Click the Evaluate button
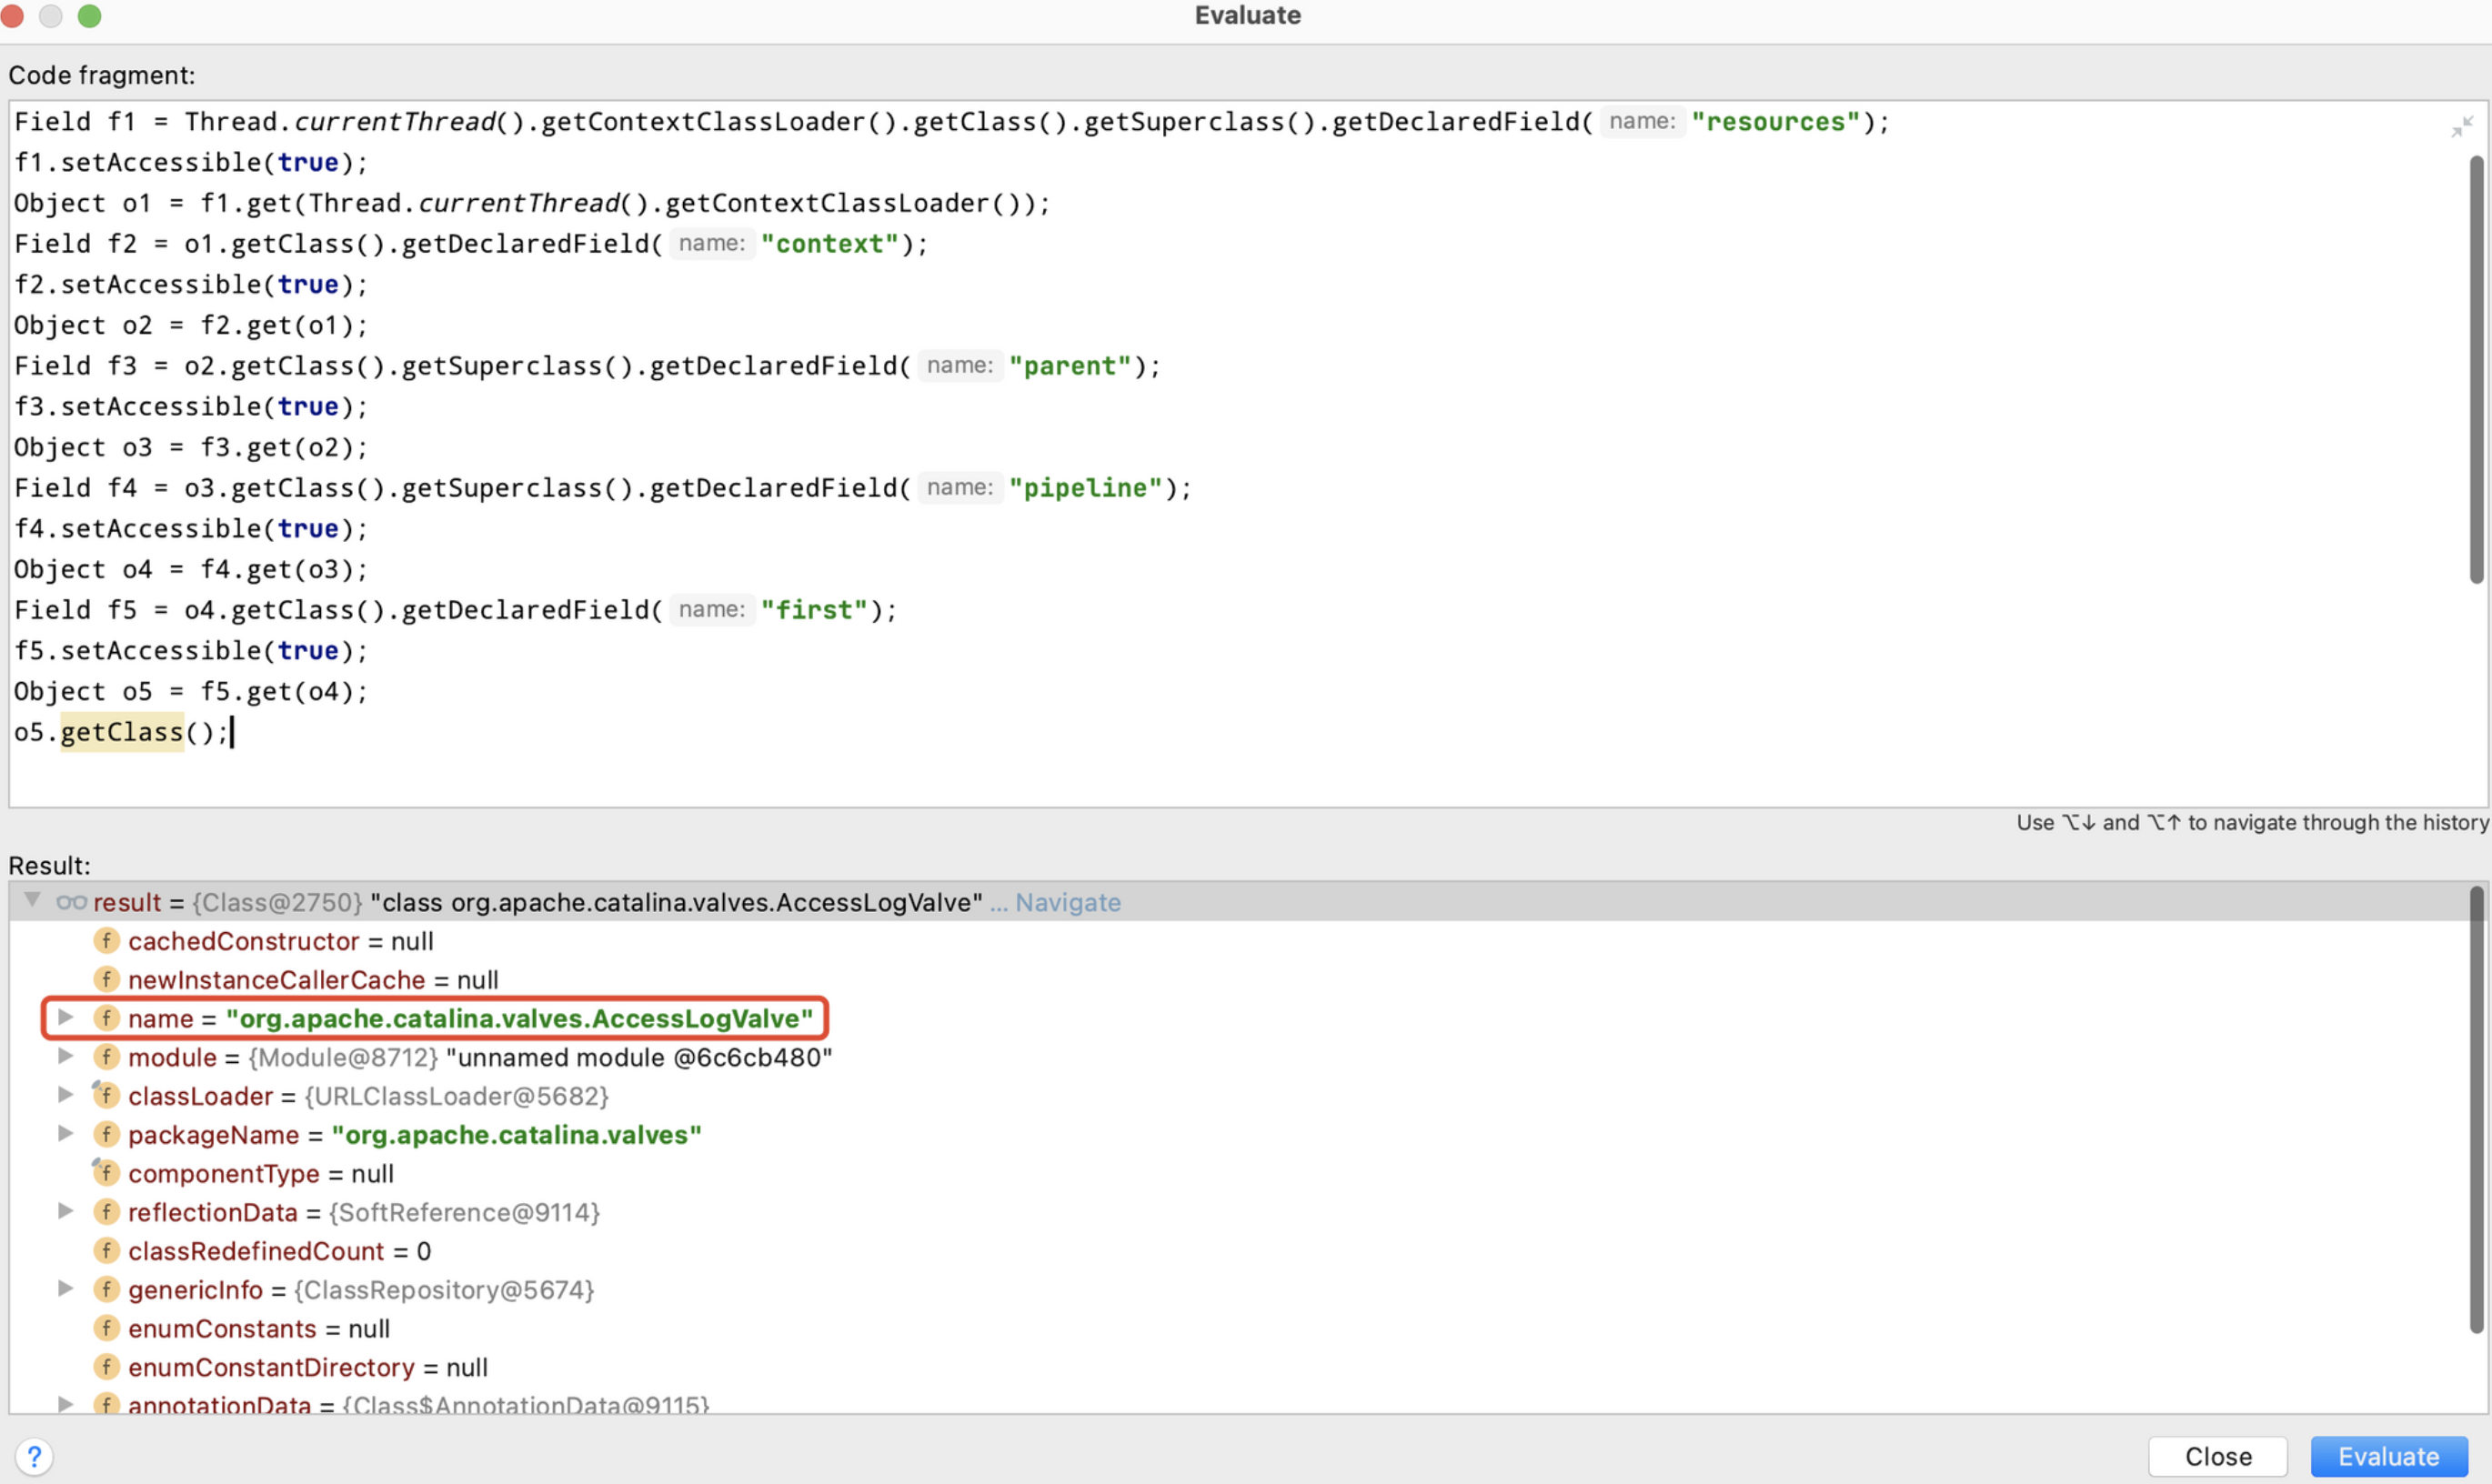The width and height of the screenshot is (2492, 1484). click(2388, 1456)
